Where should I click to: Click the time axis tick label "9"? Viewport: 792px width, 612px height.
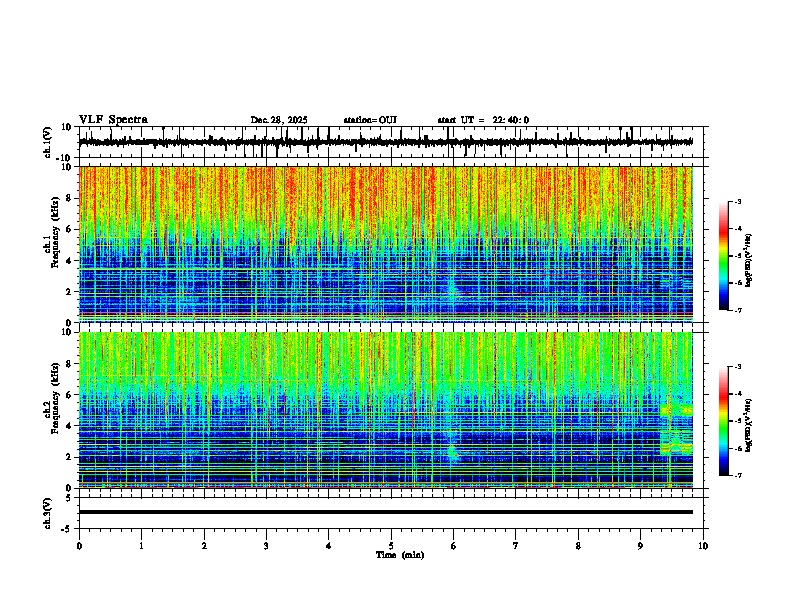640,546
